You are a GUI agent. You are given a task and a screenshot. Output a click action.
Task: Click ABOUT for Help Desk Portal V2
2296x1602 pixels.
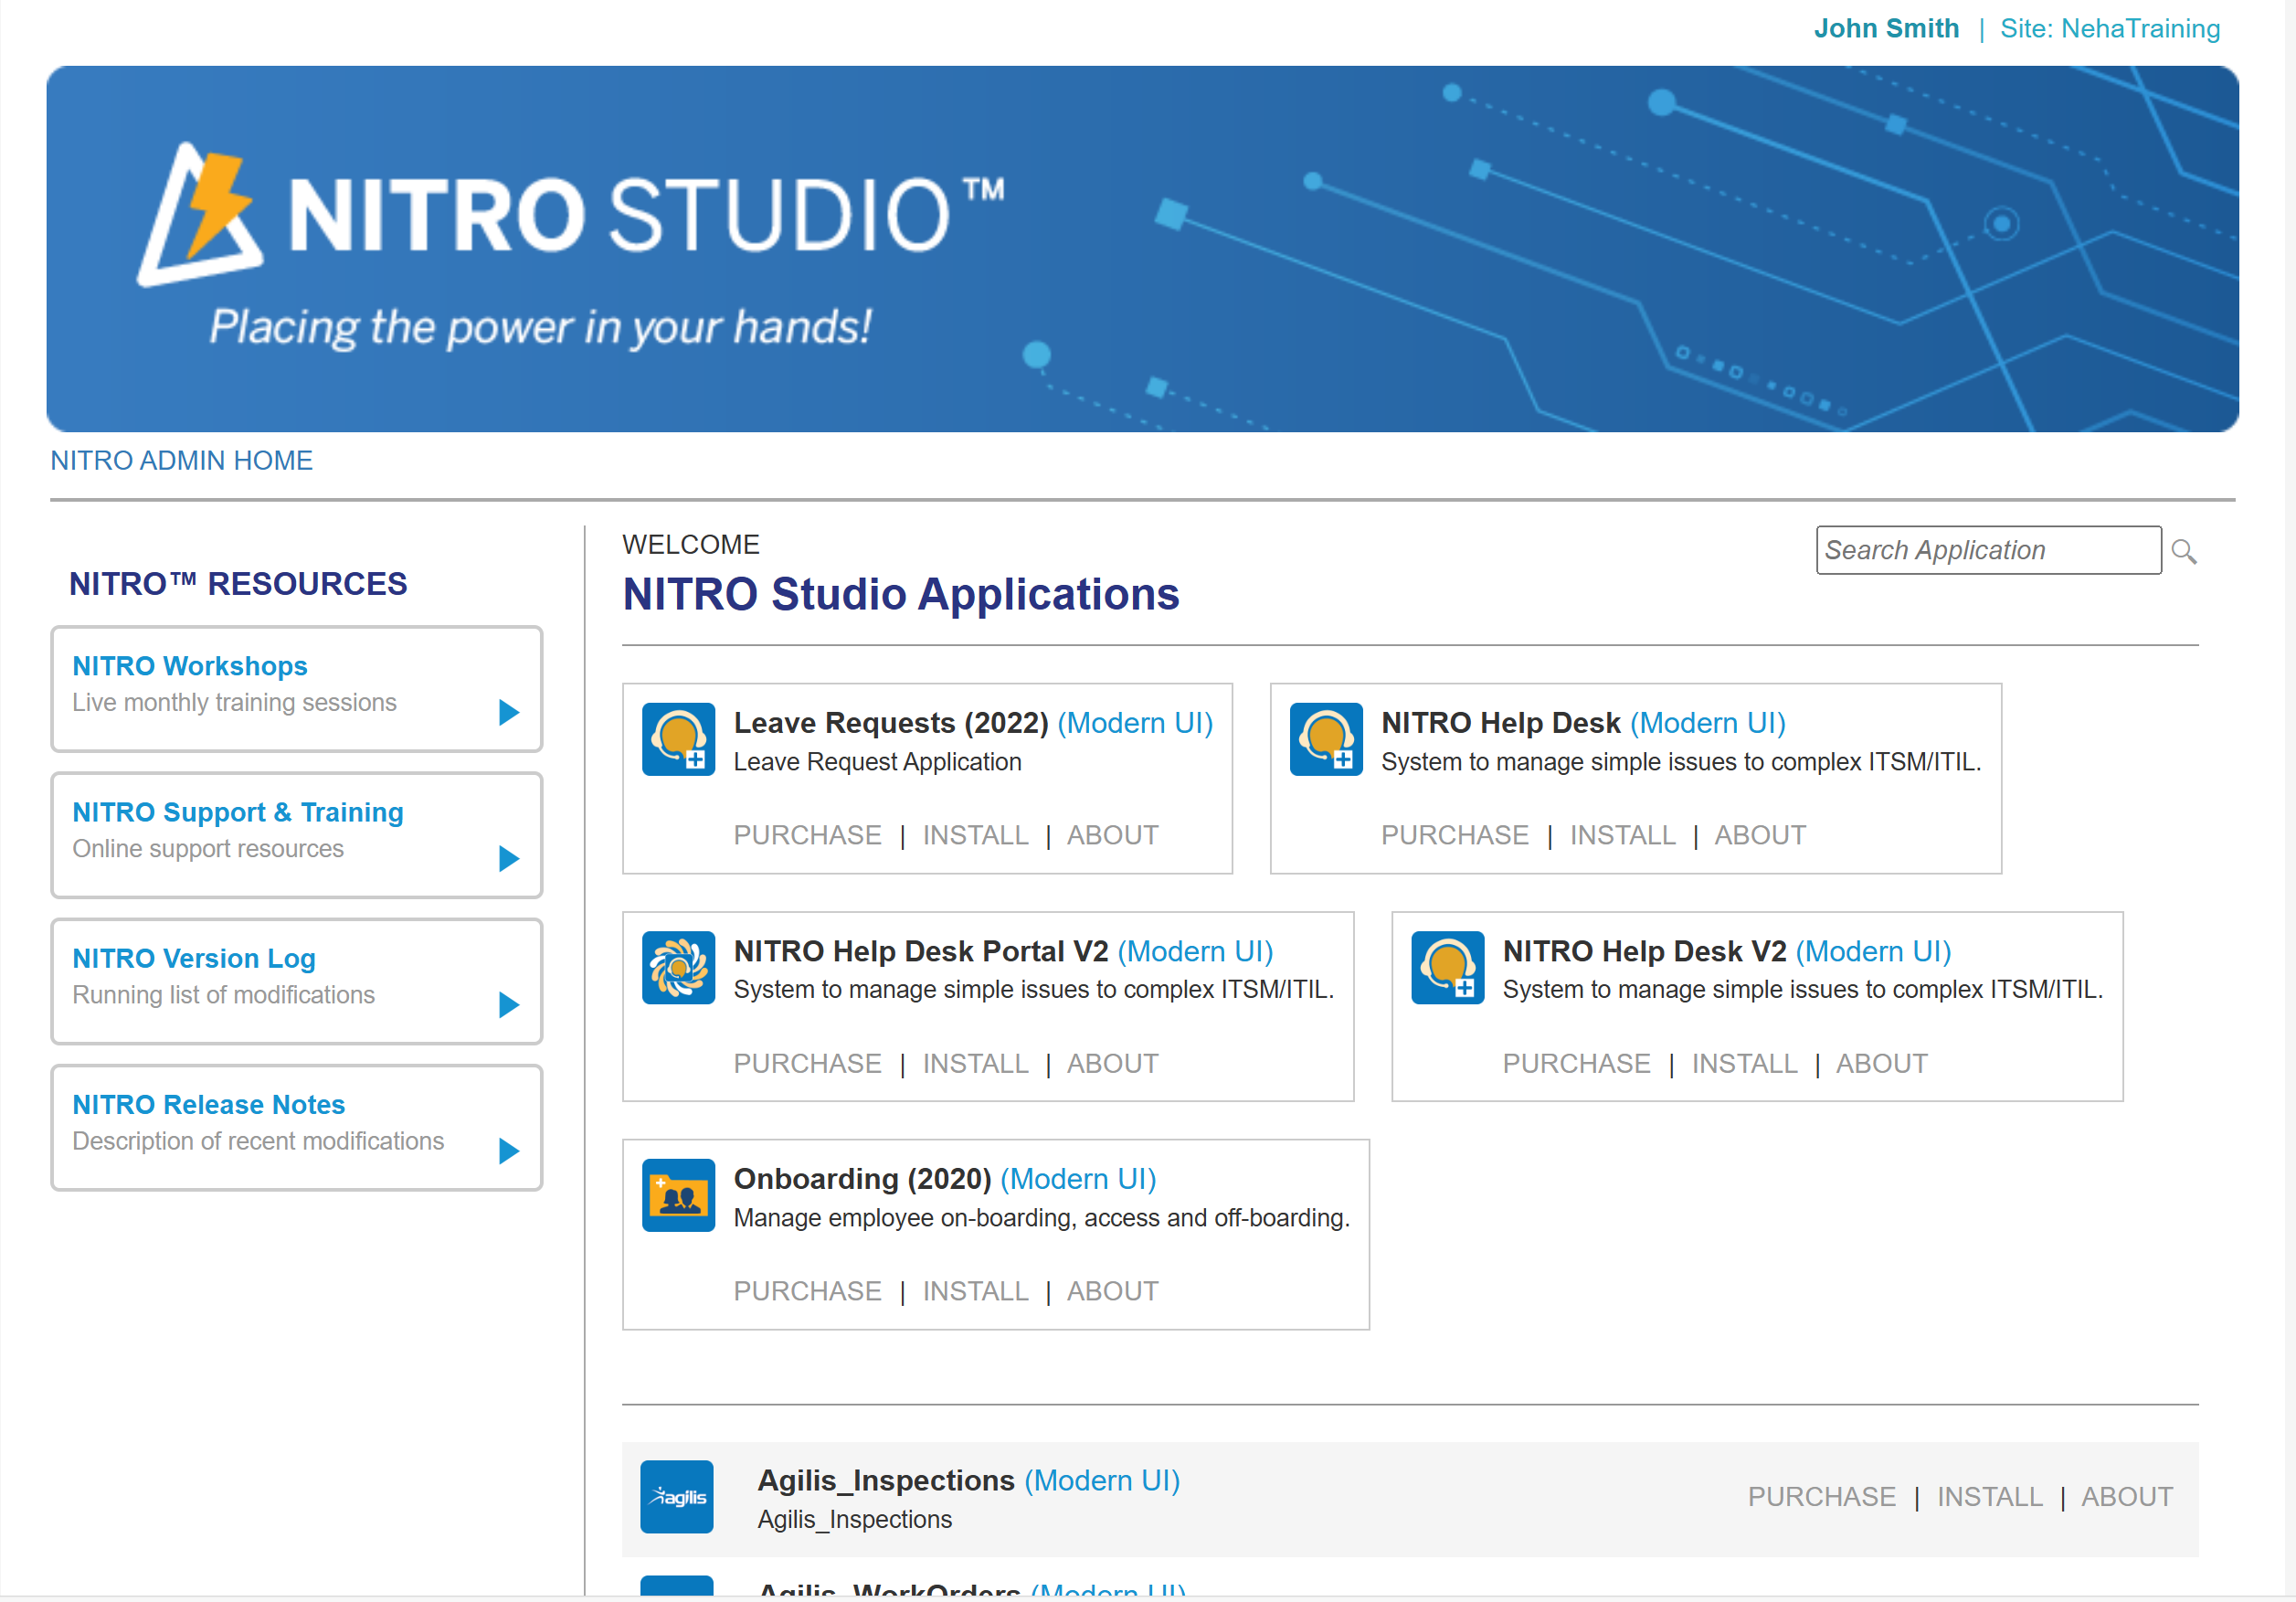1112,1063
